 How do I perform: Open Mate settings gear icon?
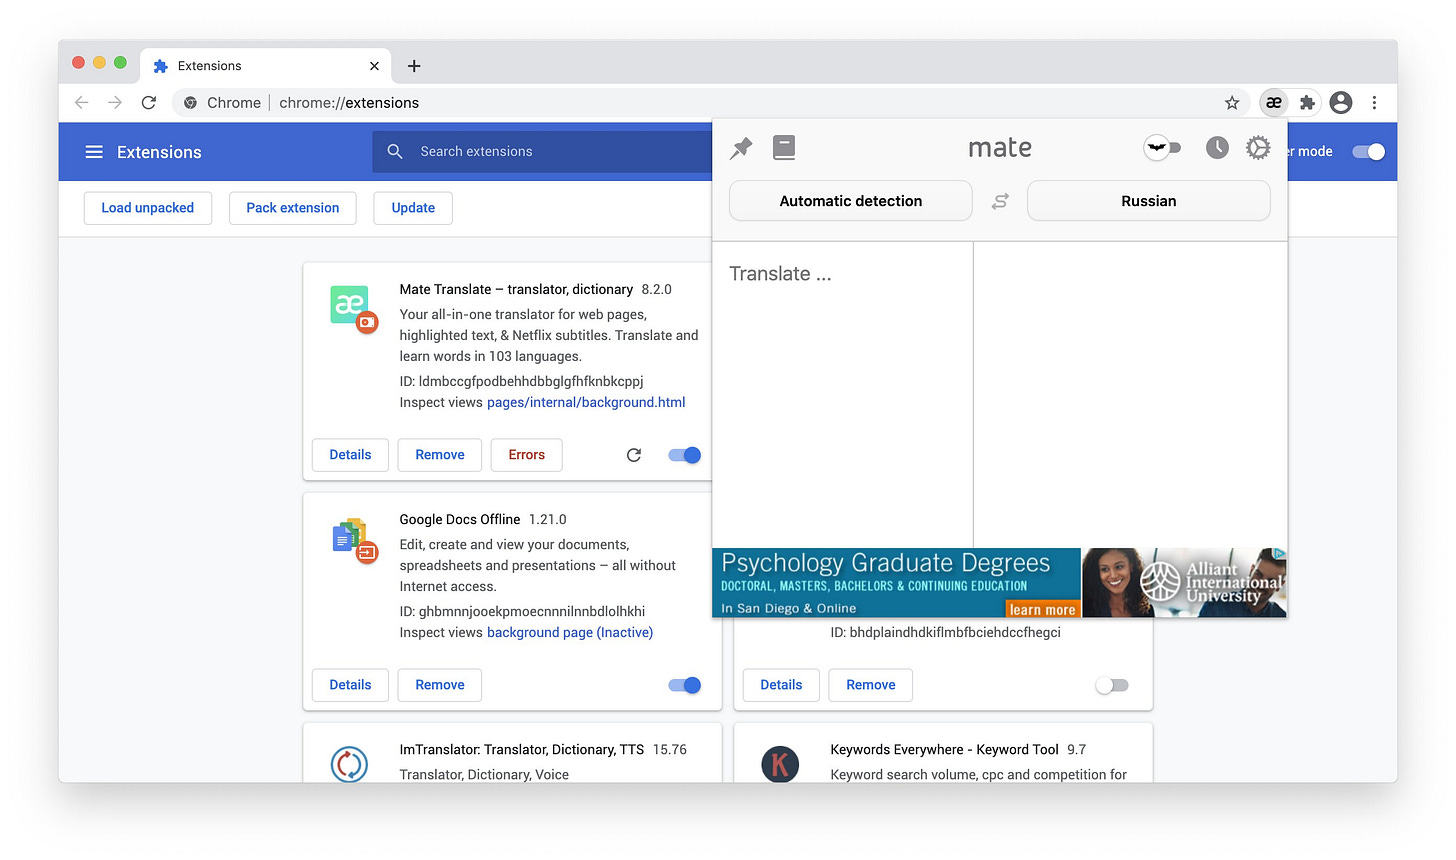pyautogui.click(x=1258, y=148)
